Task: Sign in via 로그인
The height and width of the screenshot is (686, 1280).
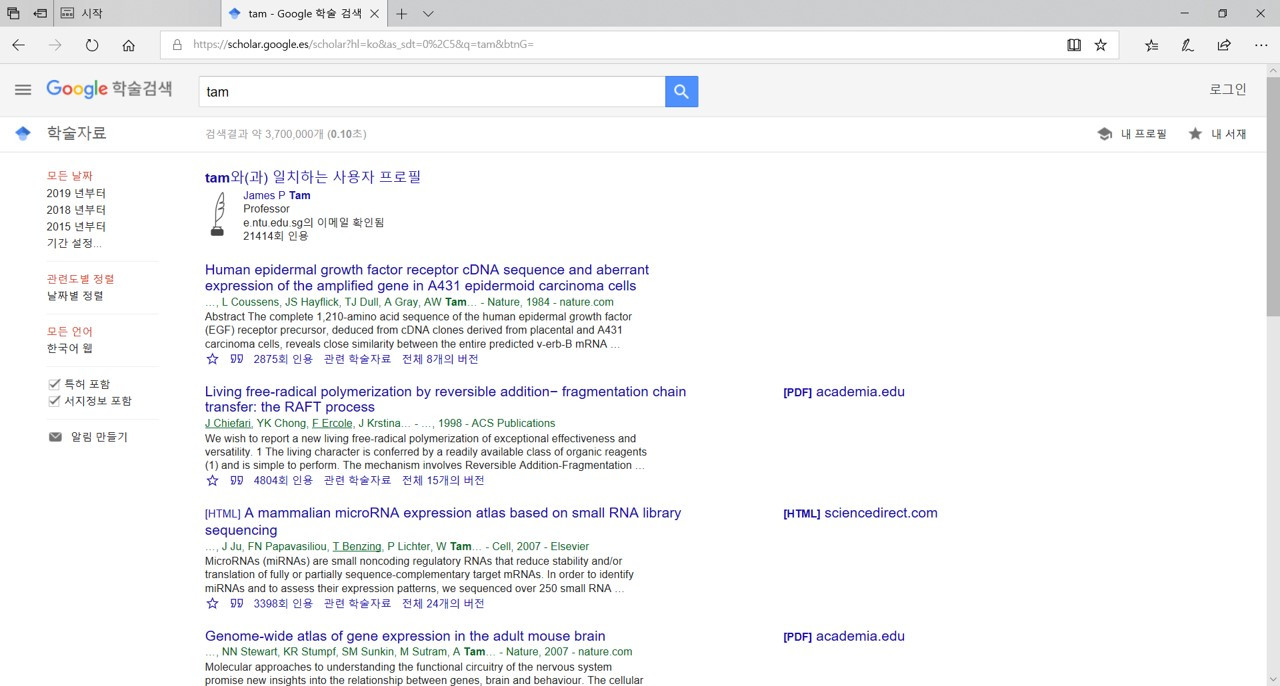Action: (x=1228, y=89)
